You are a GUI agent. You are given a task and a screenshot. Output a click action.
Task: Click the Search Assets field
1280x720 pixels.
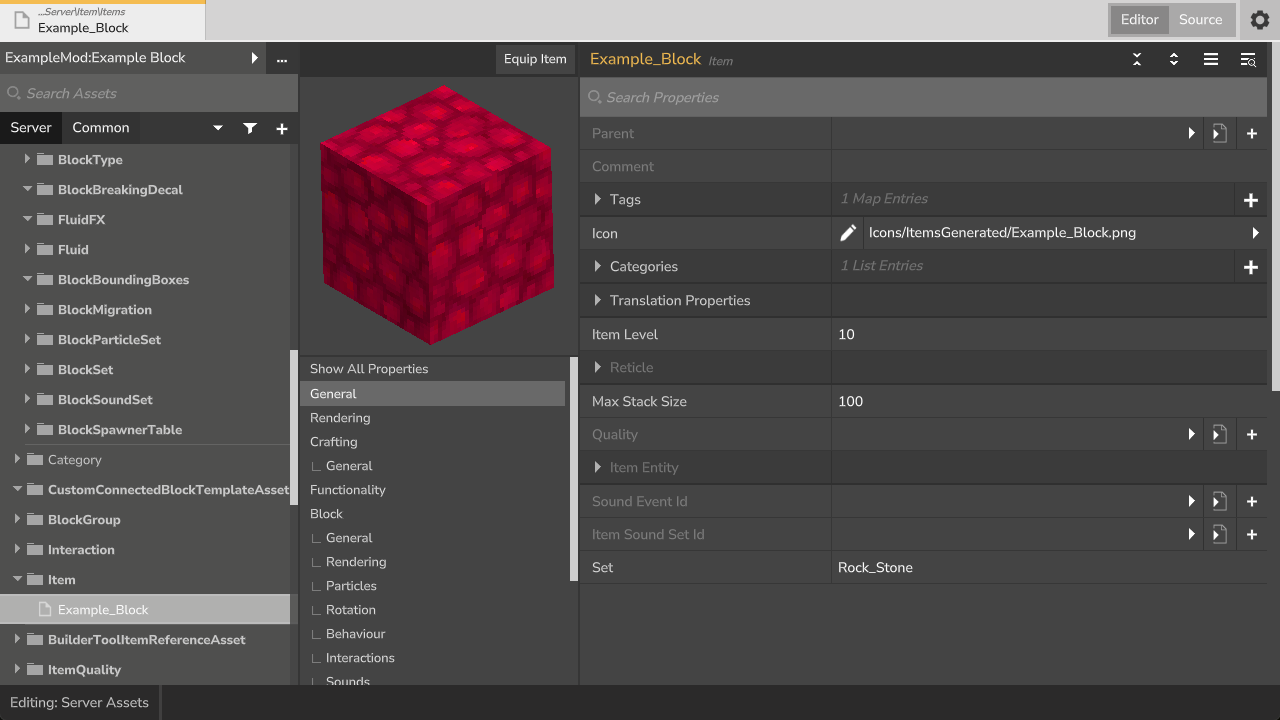[x=149, y=93]
